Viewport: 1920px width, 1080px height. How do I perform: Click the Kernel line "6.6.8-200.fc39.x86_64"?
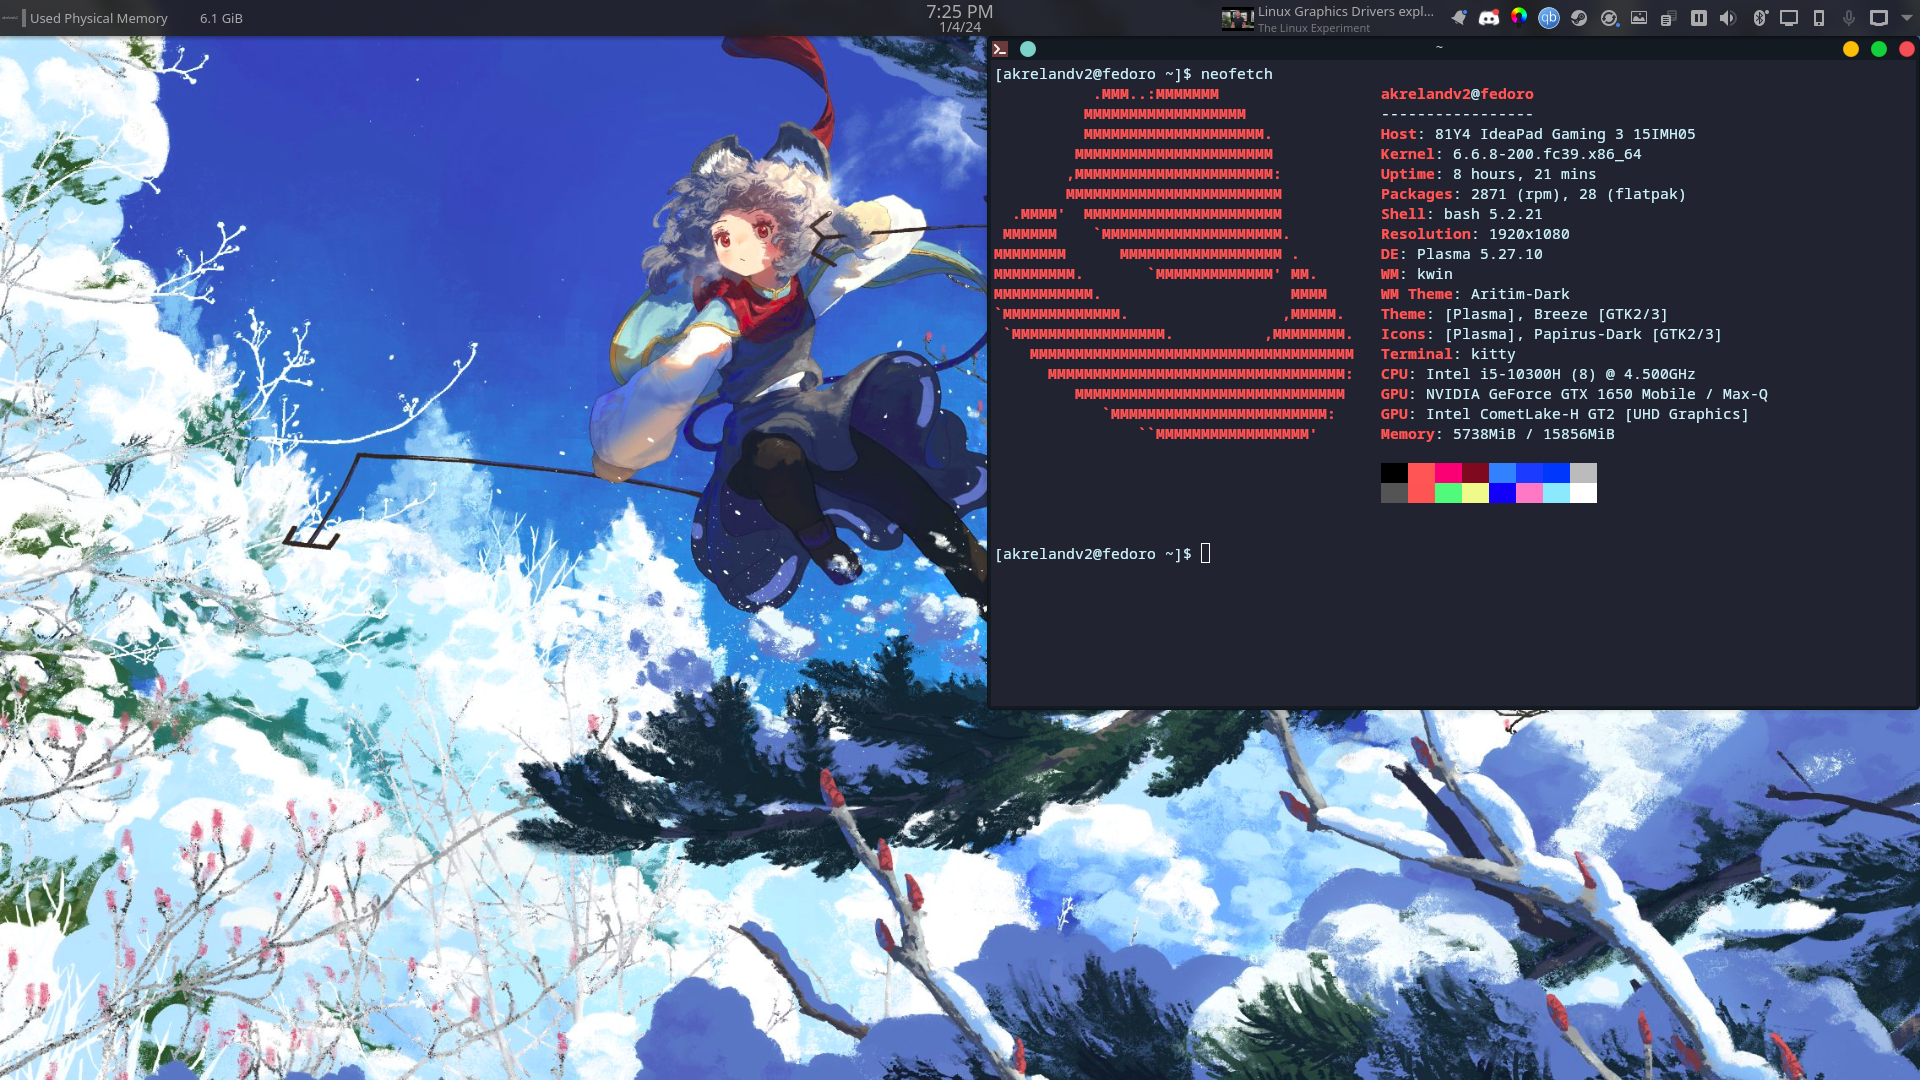(x=1511, y=154)
